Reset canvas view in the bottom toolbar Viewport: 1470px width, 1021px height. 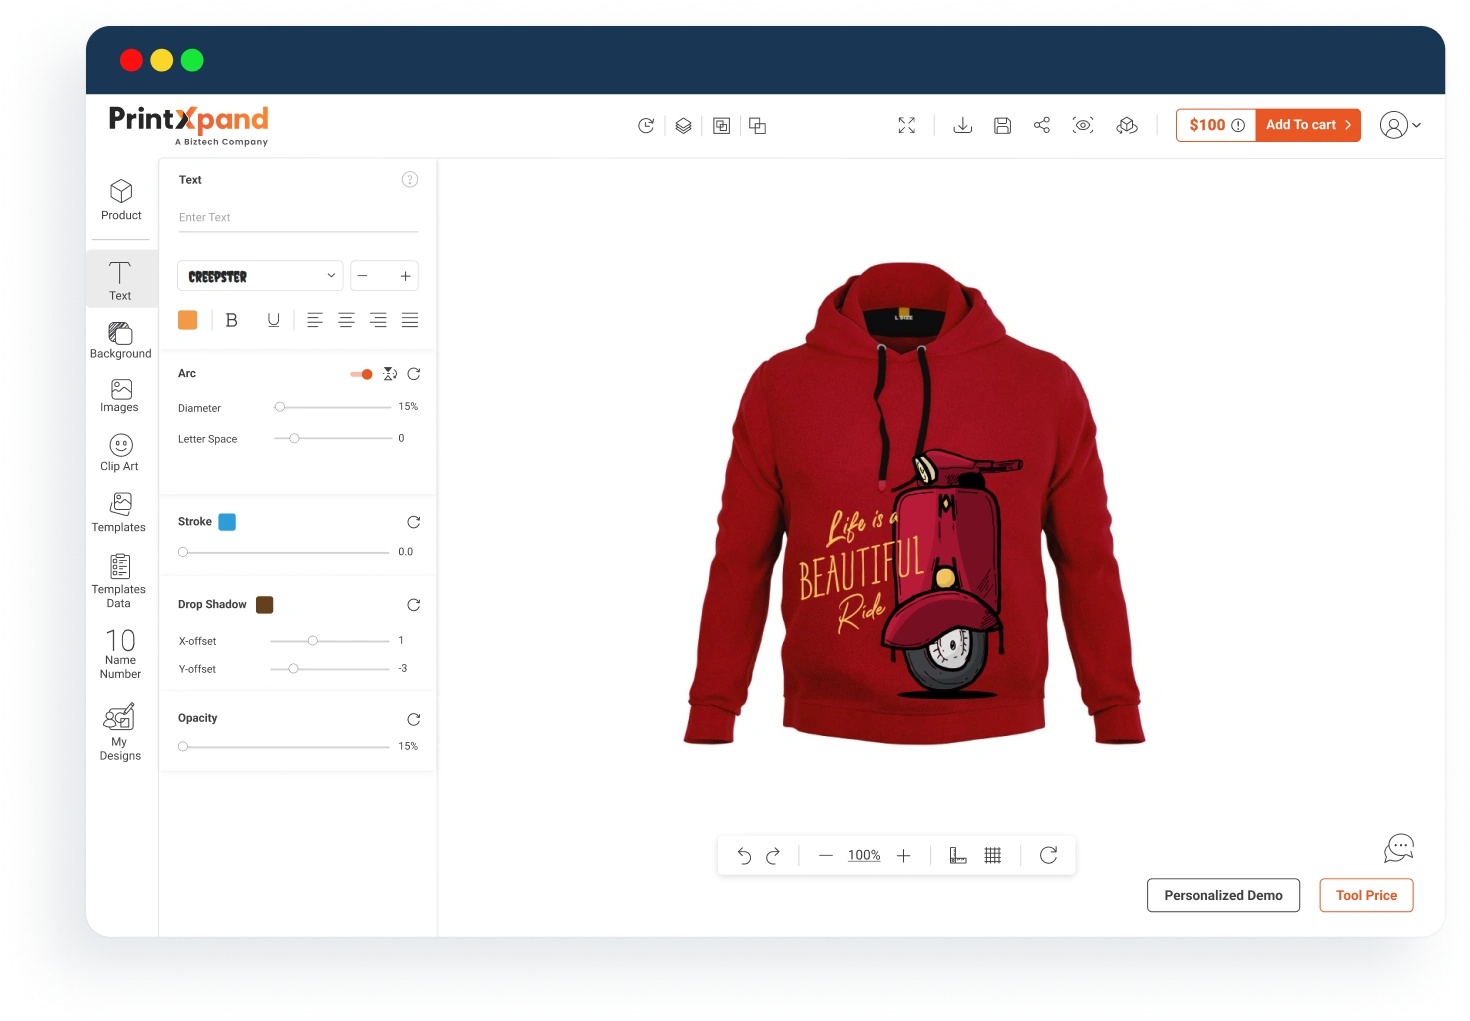coord(1049,855)
